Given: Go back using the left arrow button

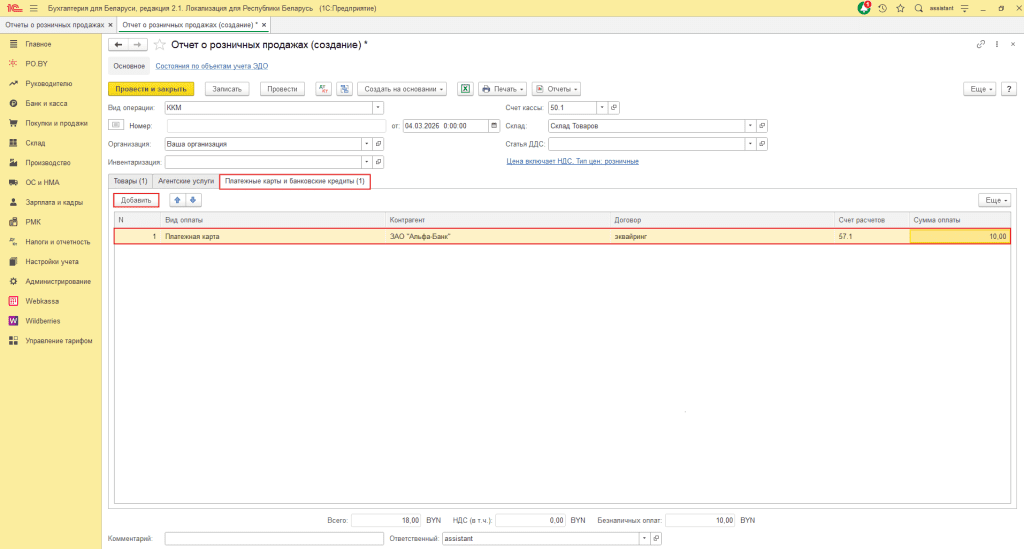Looking at the screenshot, I should click(118, 45).
